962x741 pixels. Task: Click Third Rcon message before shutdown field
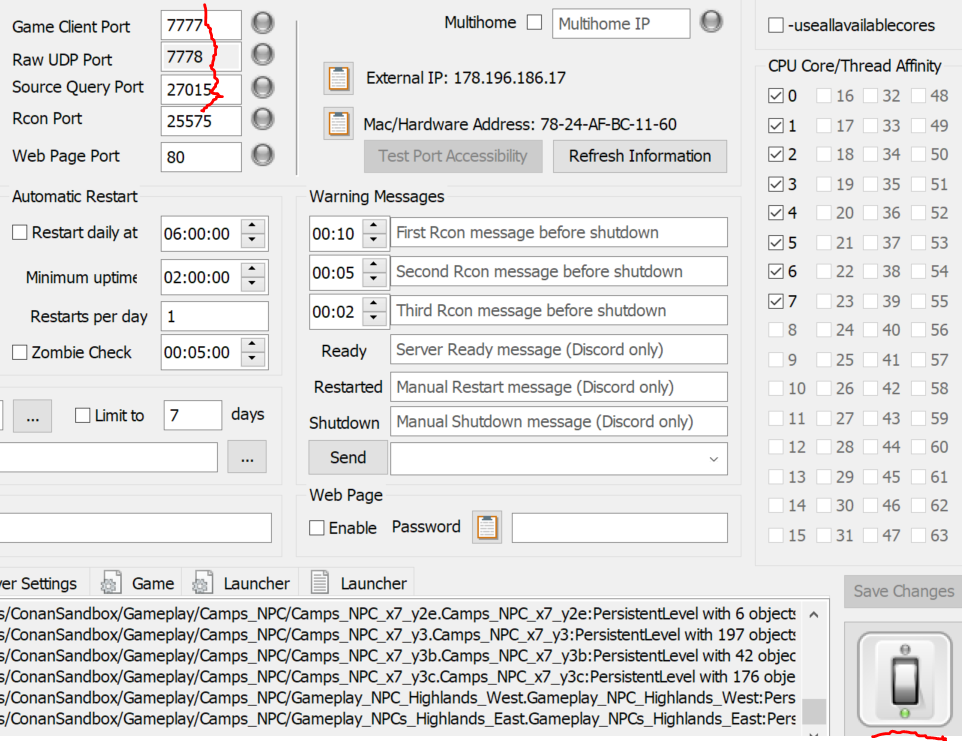pos(559,310)
